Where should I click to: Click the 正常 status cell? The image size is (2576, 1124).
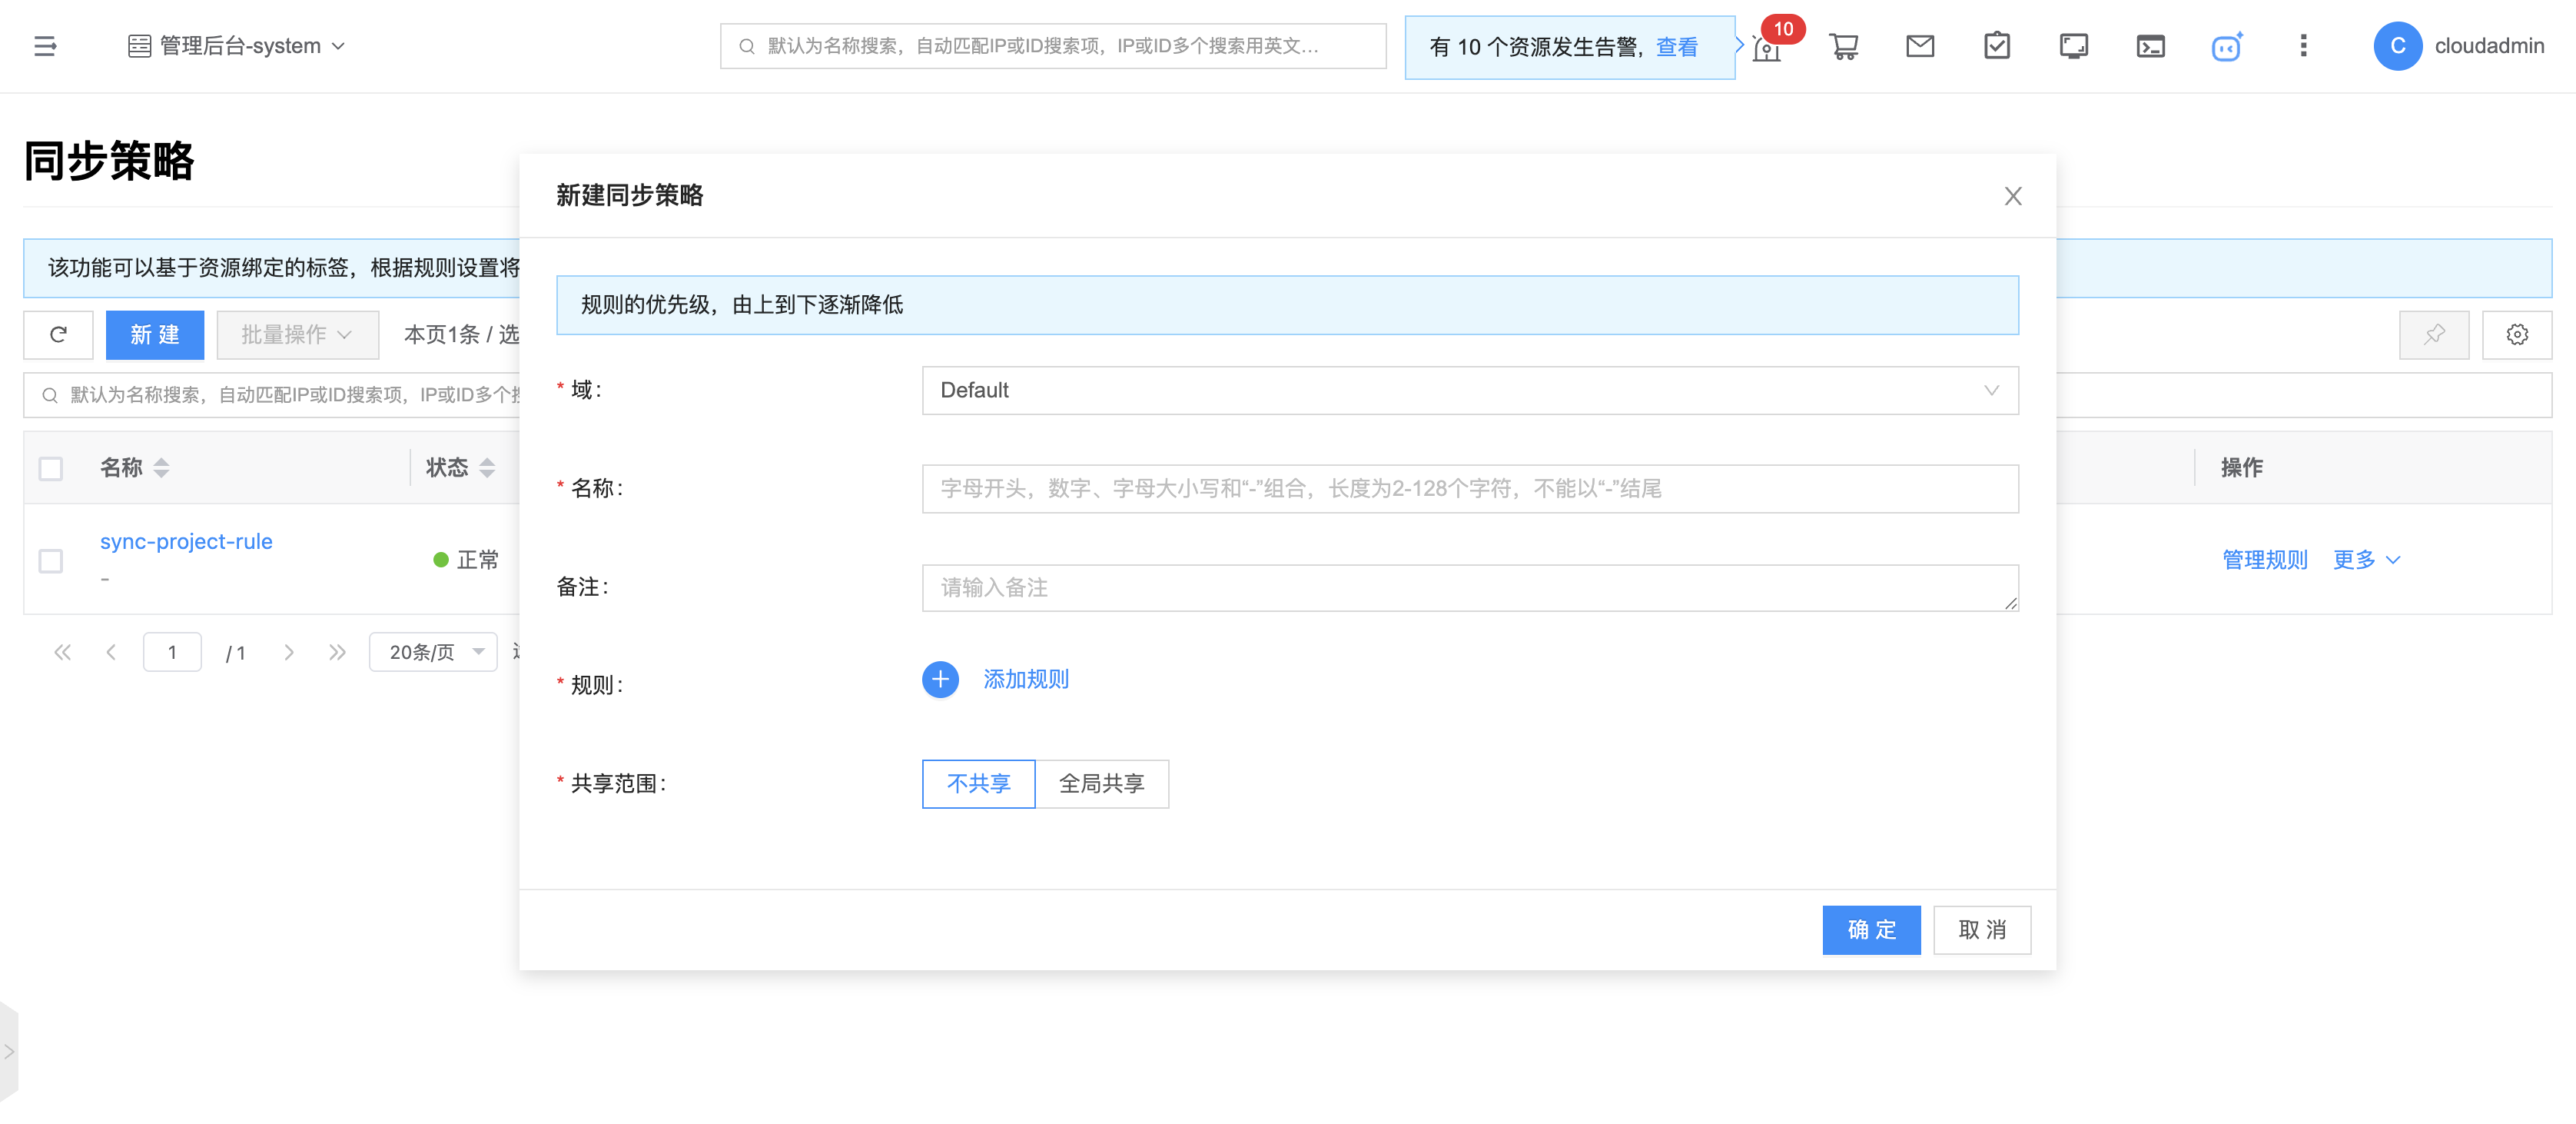point(466,560)
